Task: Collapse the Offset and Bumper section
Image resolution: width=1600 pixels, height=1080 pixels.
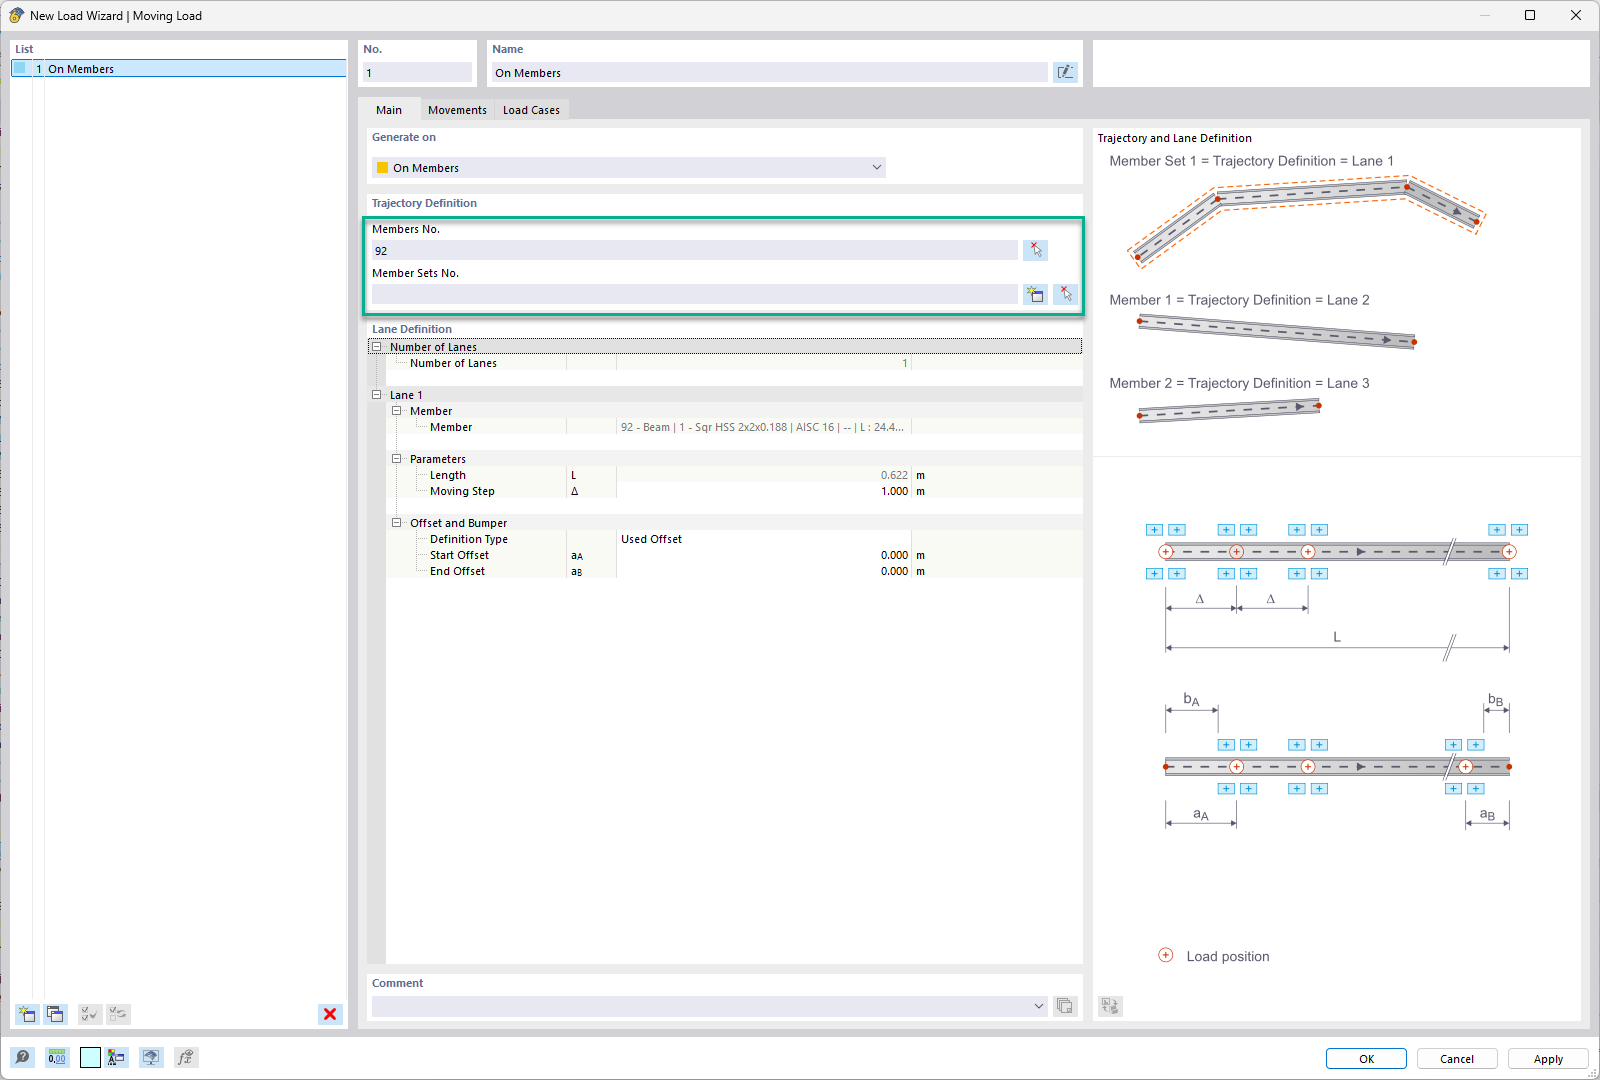Action: point(398,522)
